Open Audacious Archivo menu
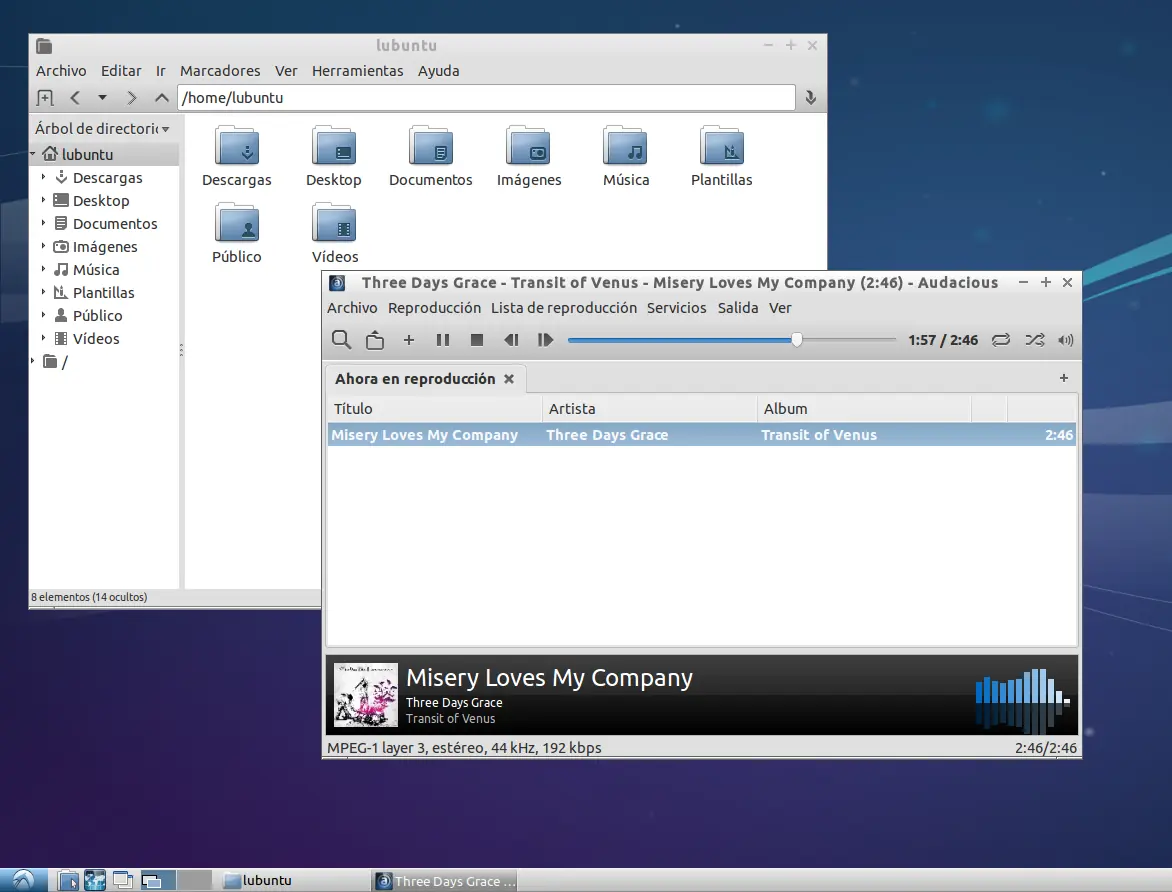The image size is (1172, 892). pos(352,308)
